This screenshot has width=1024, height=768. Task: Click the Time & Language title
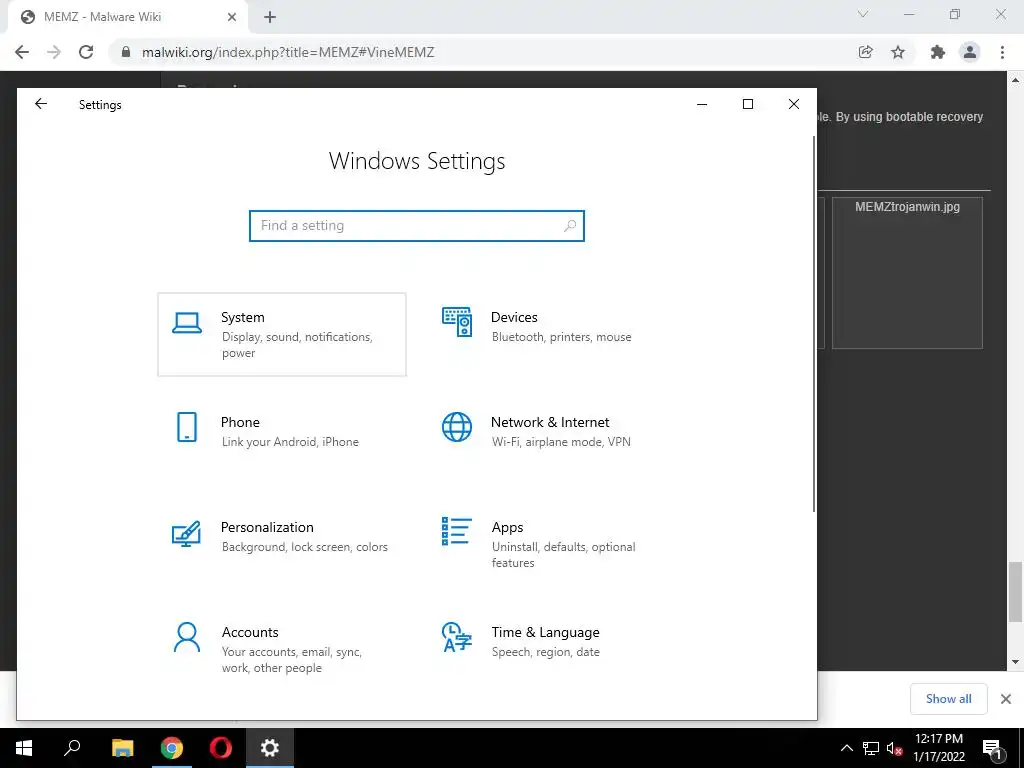545,632
